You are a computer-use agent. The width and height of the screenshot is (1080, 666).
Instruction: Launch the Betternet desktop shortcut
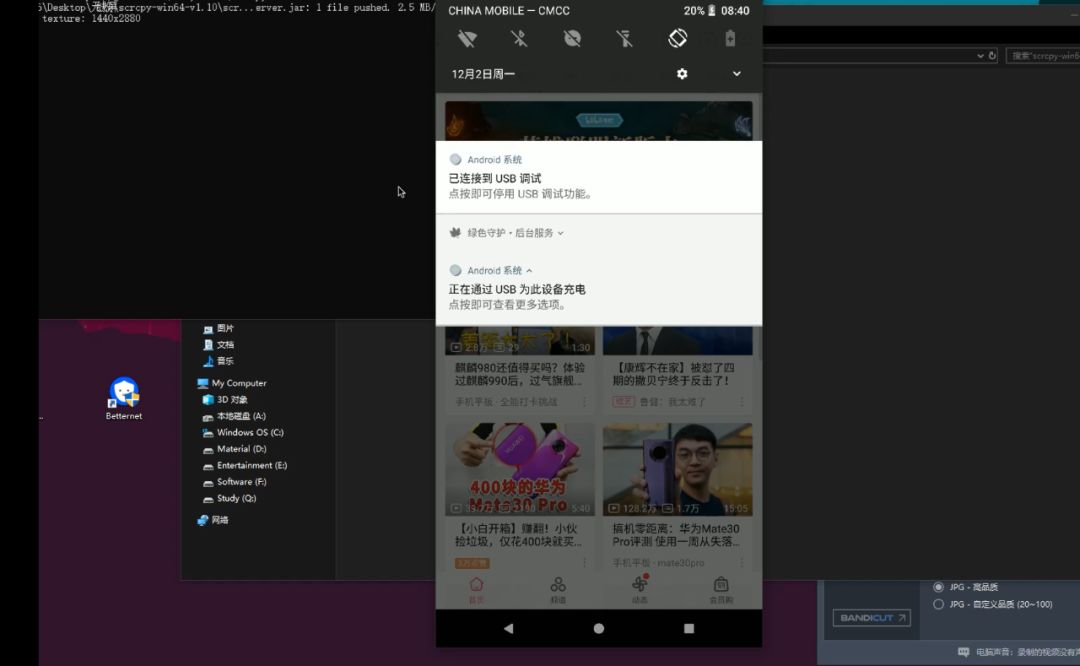click(x=124, y=398)
